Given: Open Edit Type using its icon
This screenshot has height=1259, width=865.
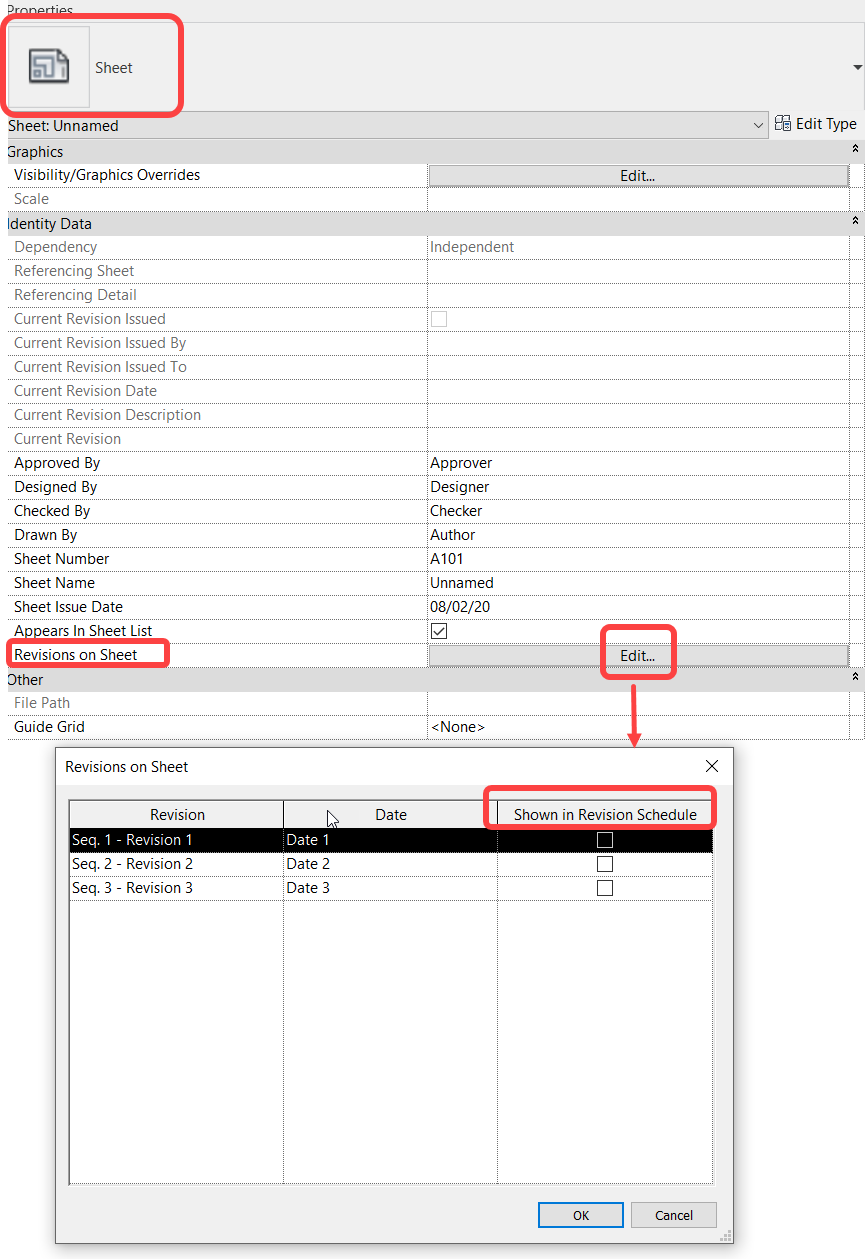Looking at the screenshot, I should 783,124.
